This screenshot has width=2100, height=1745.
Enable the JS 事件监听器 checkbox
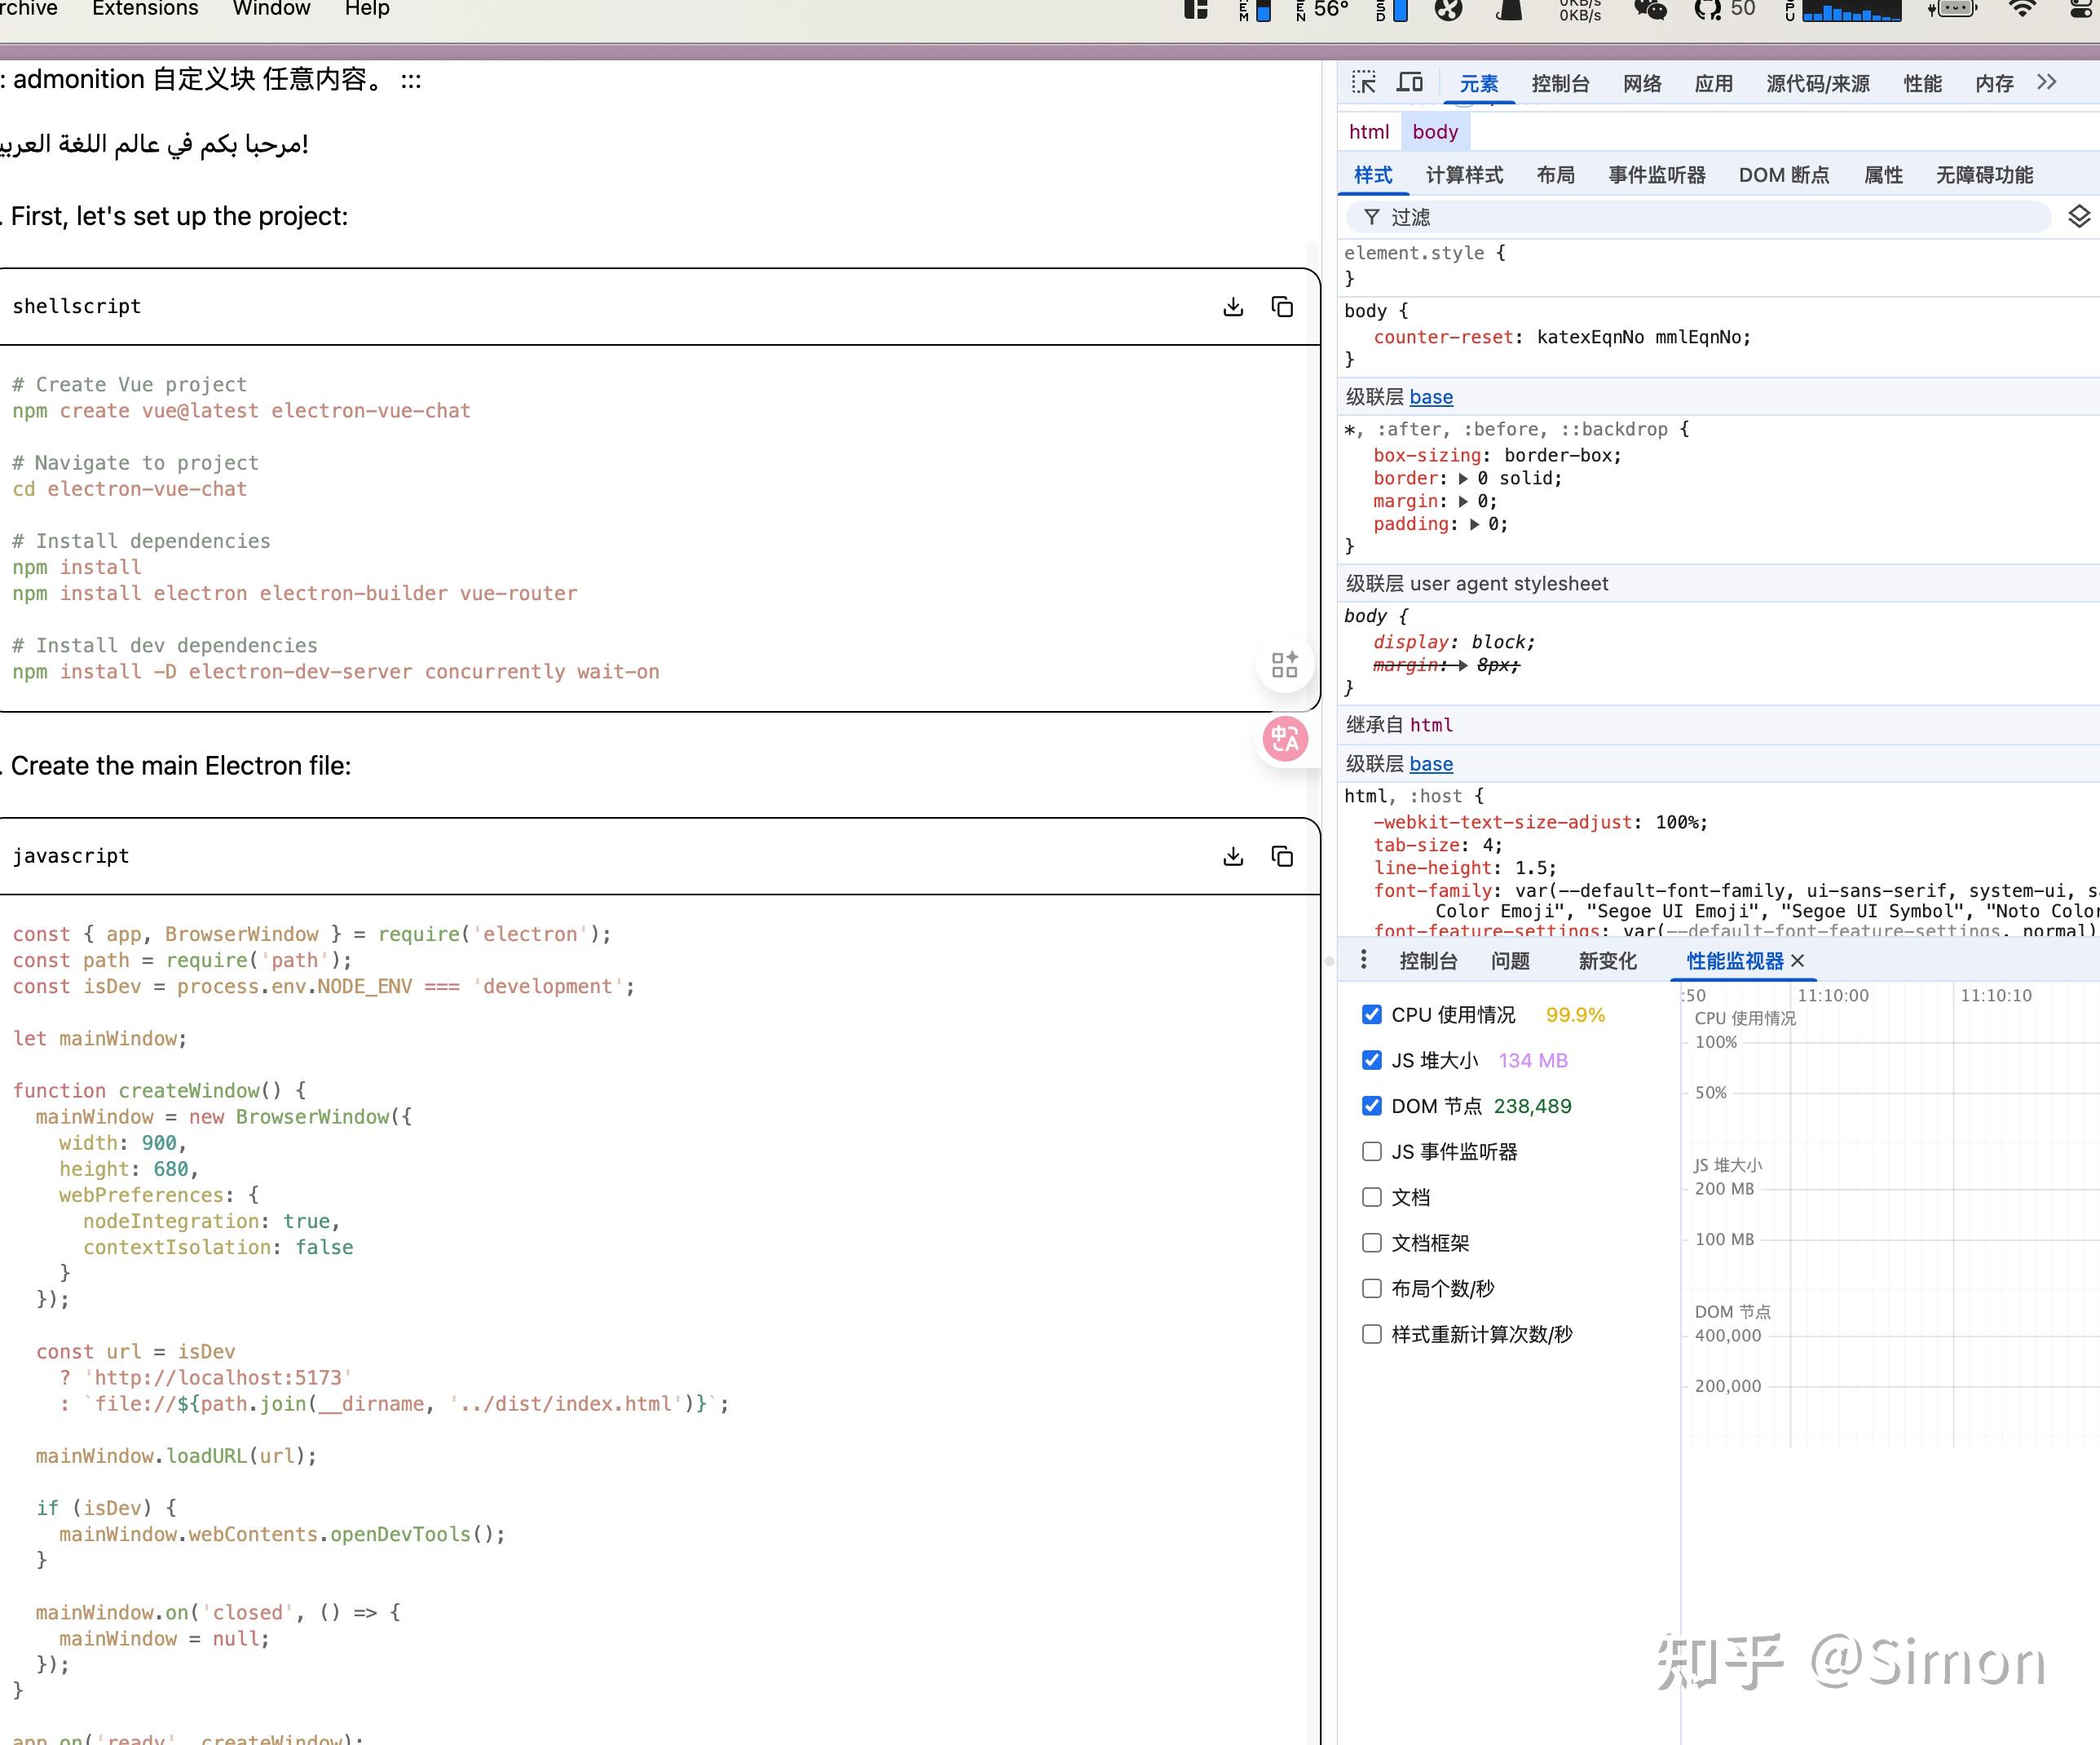1371,1151
